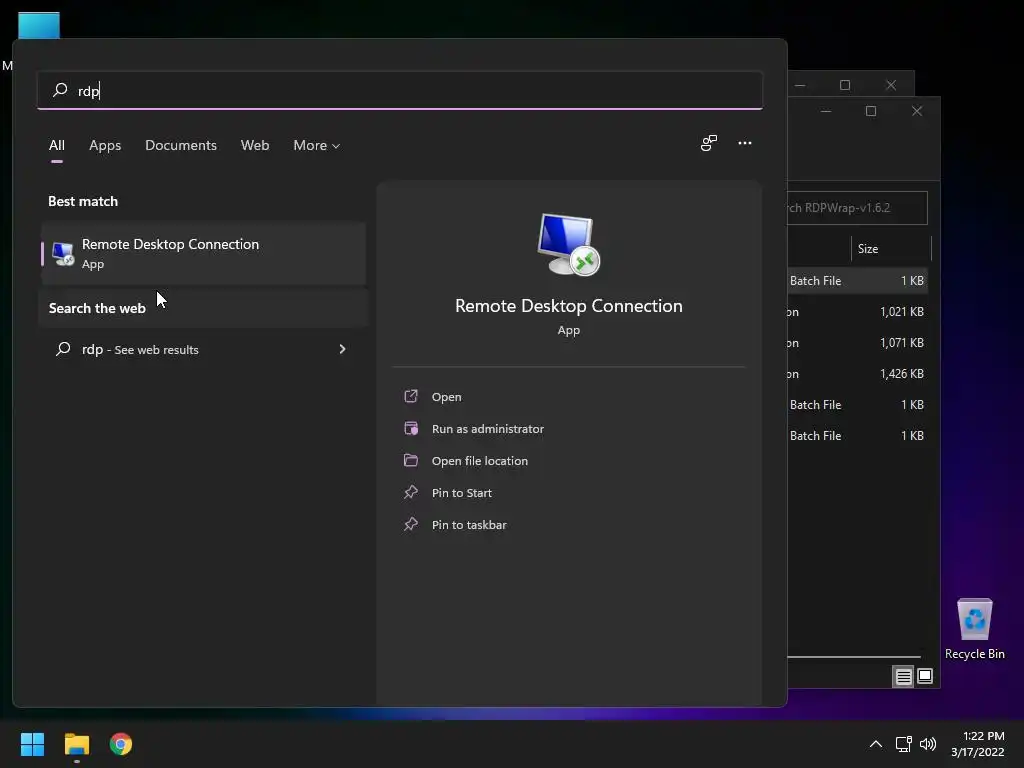
Task: Select Remote Desktop Connection best match result
Action: coord(204,253)
